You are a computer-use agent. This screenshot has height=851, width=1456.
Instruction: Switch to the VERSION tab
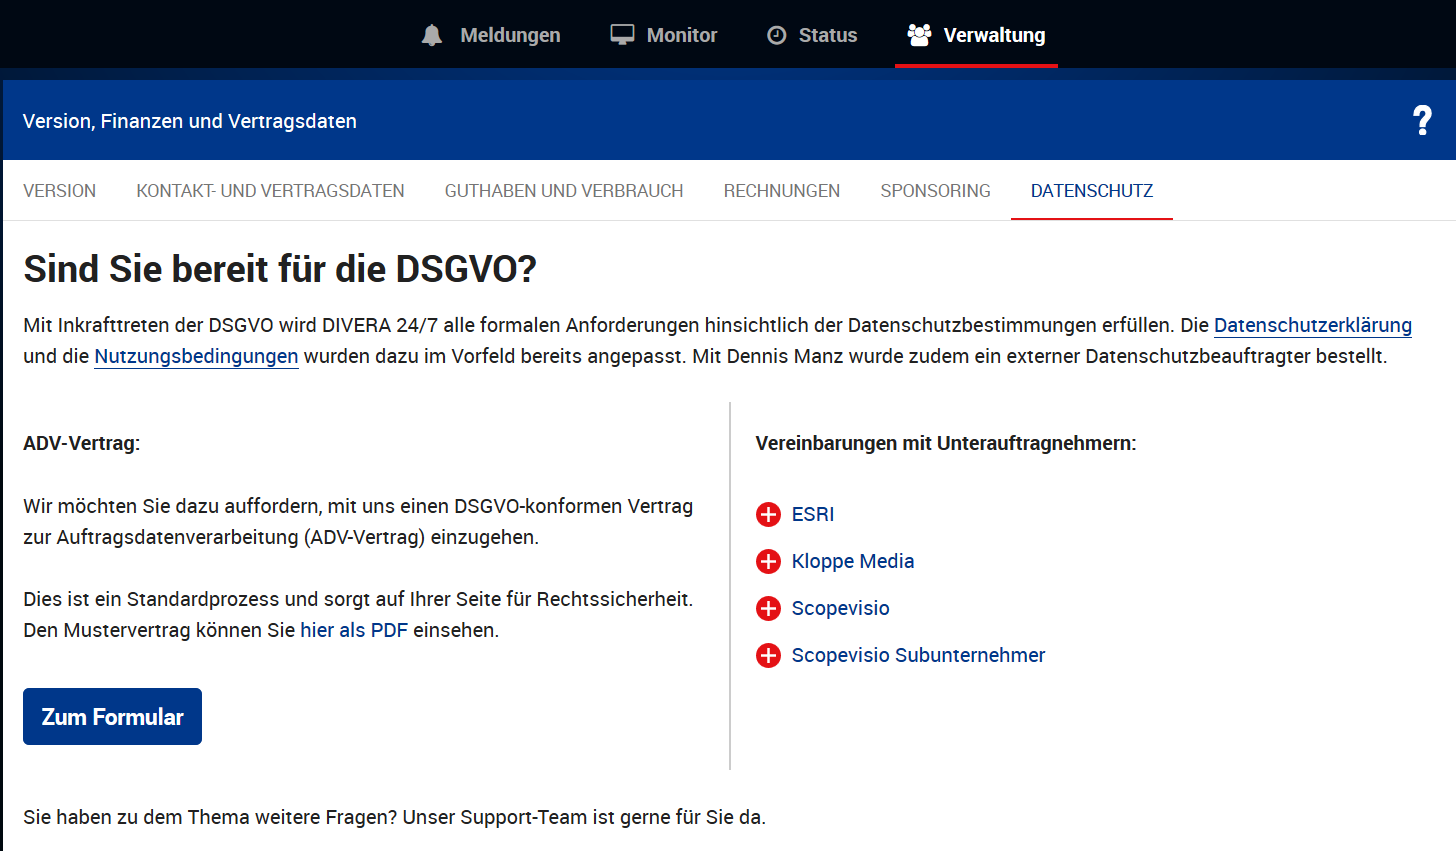coord(60,190)
